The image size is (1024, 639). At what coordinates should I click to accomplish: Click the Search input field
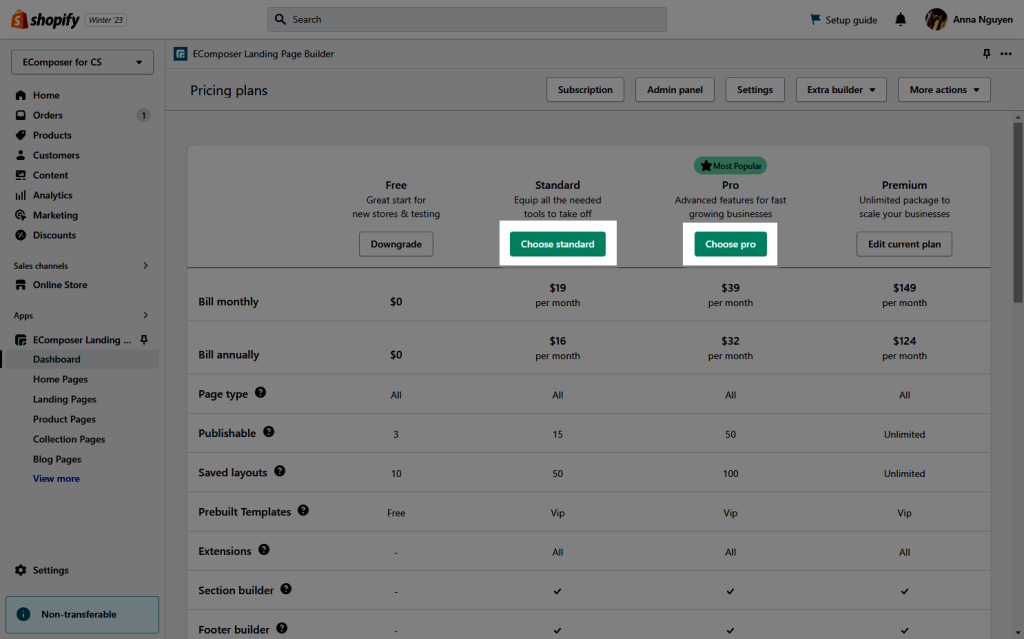tap(467, 20)
